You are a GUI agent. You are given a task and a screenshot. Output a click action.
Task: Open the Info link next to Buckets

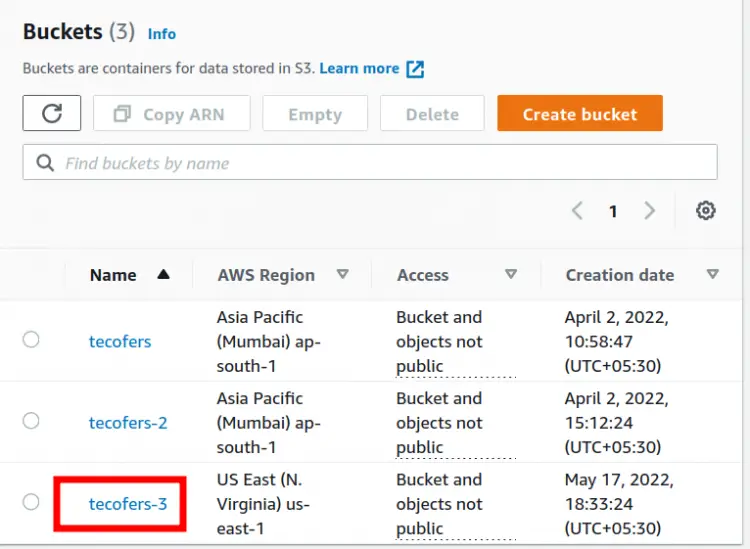point(162,34)
